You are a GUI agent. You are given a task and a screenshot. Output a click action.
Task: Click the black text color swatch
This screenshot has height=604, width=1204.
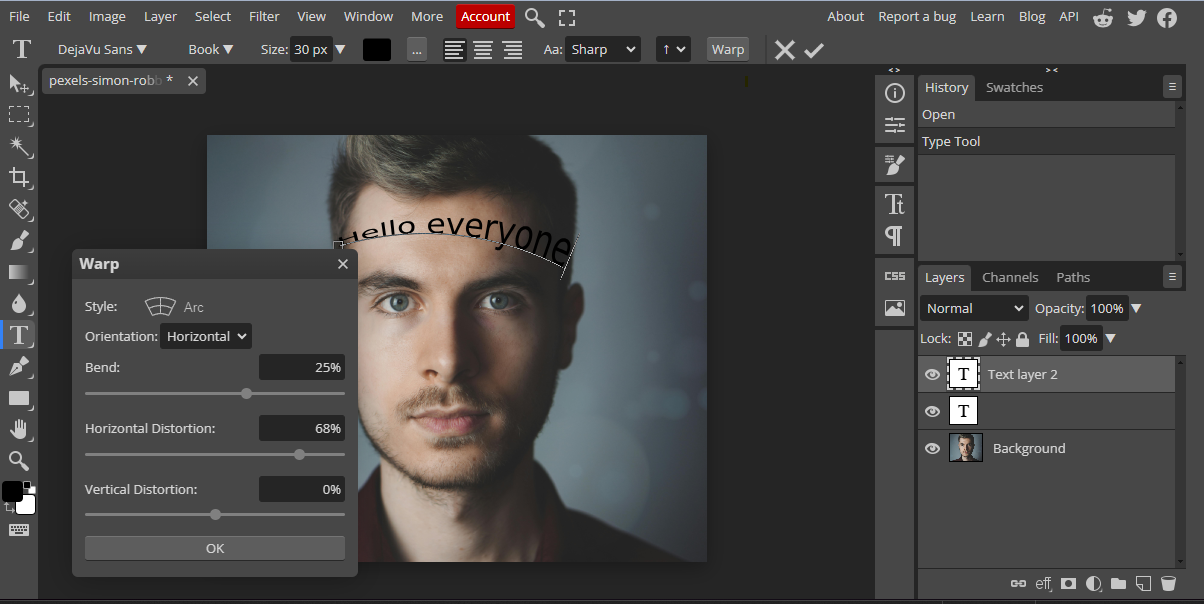[377, 50]
